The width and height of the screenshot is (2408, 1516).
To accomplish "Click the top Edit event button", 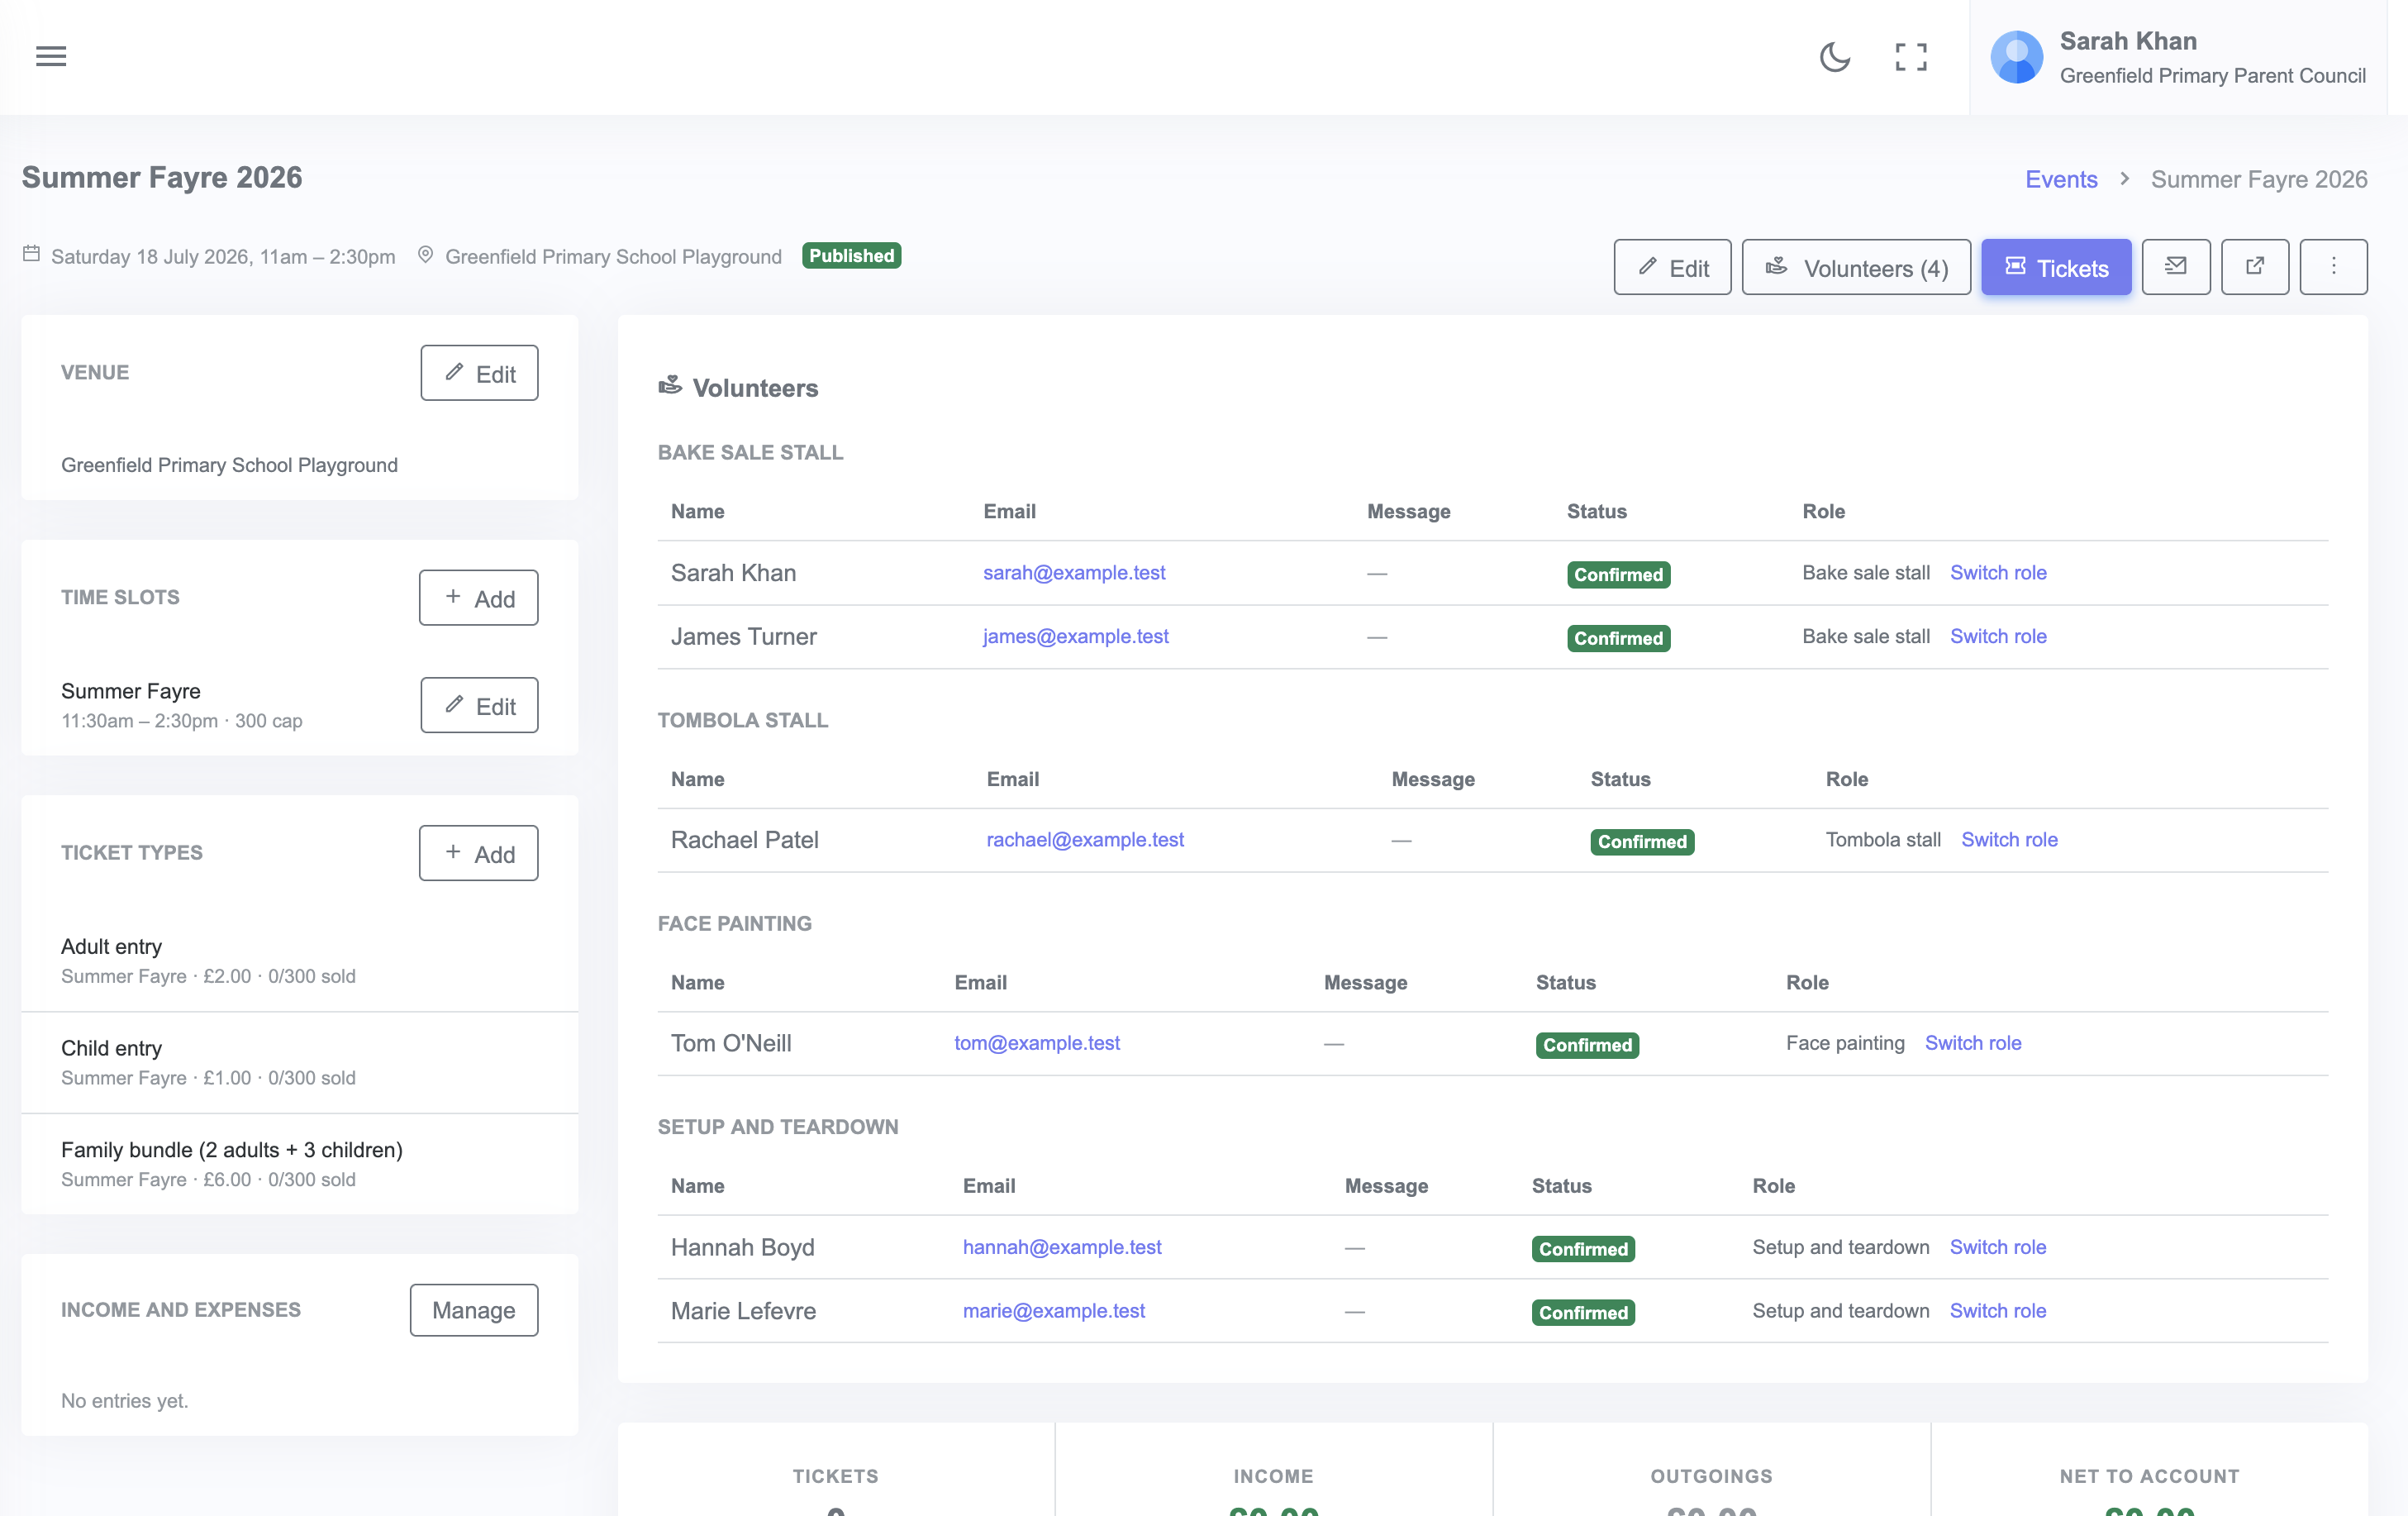I will pos(1672,267).
